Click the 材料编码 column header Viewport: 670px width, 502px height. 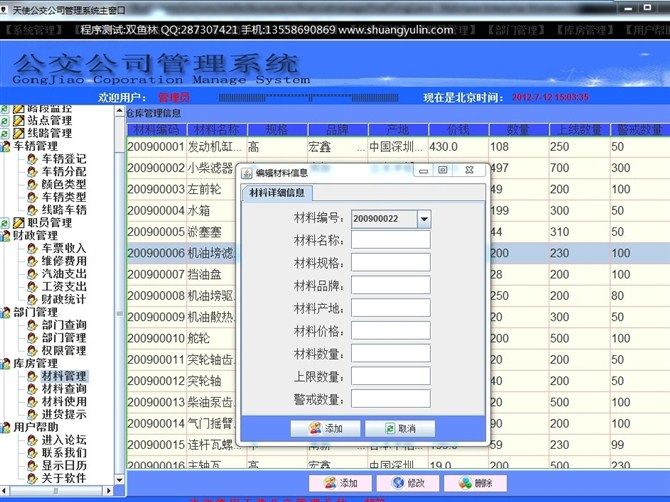(156, 129)
